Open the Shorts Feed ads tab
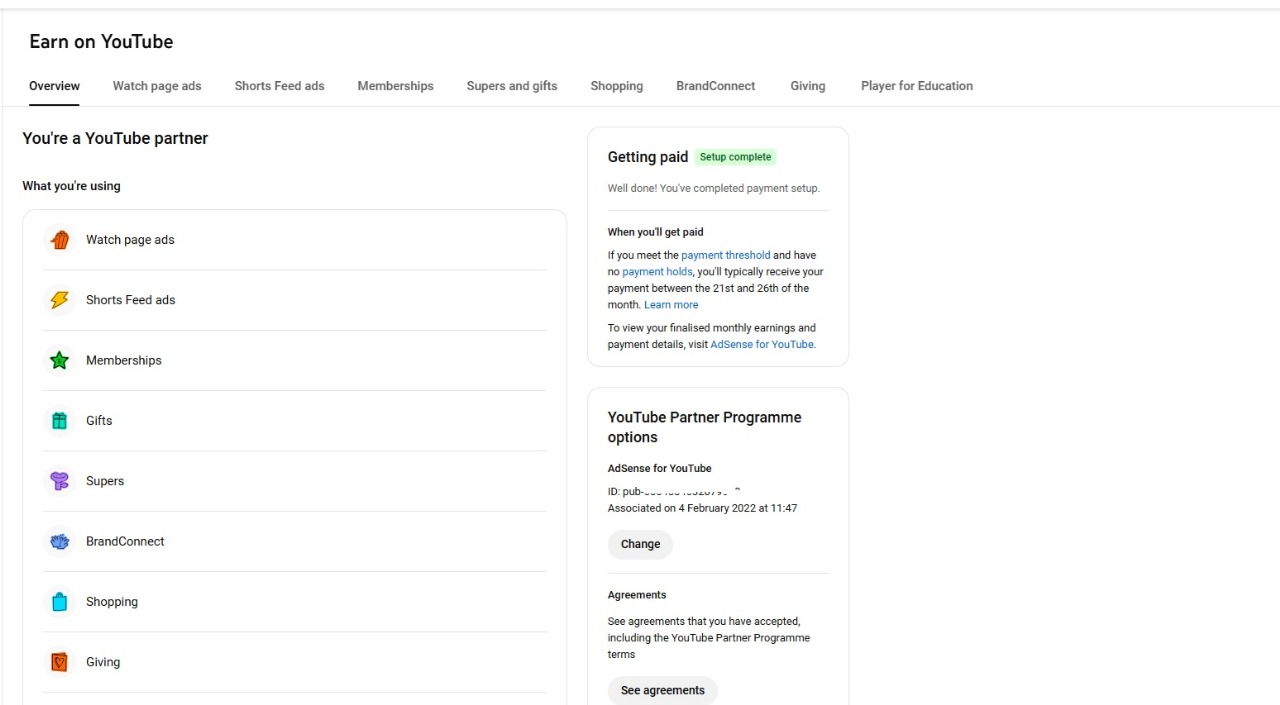 tap(279, 86)
